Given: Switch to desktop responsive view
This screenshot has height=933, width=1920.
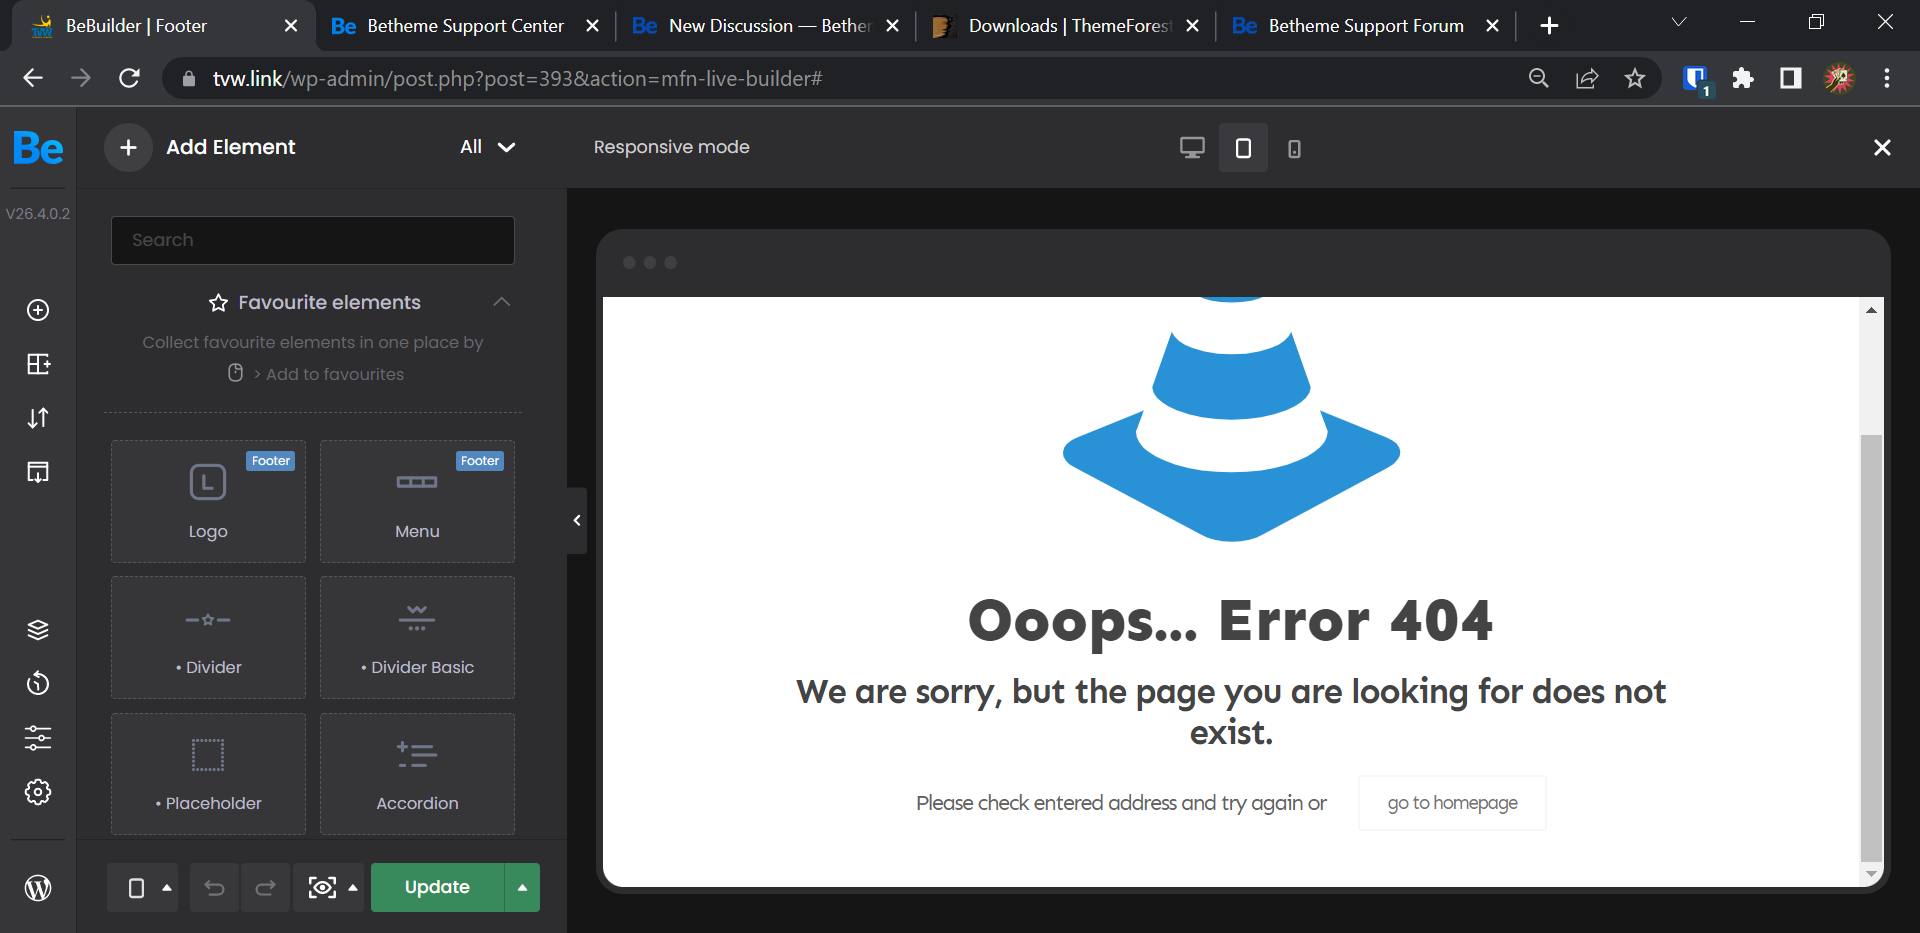Looking at the screenshot, I should click(x=1192, y=148).
